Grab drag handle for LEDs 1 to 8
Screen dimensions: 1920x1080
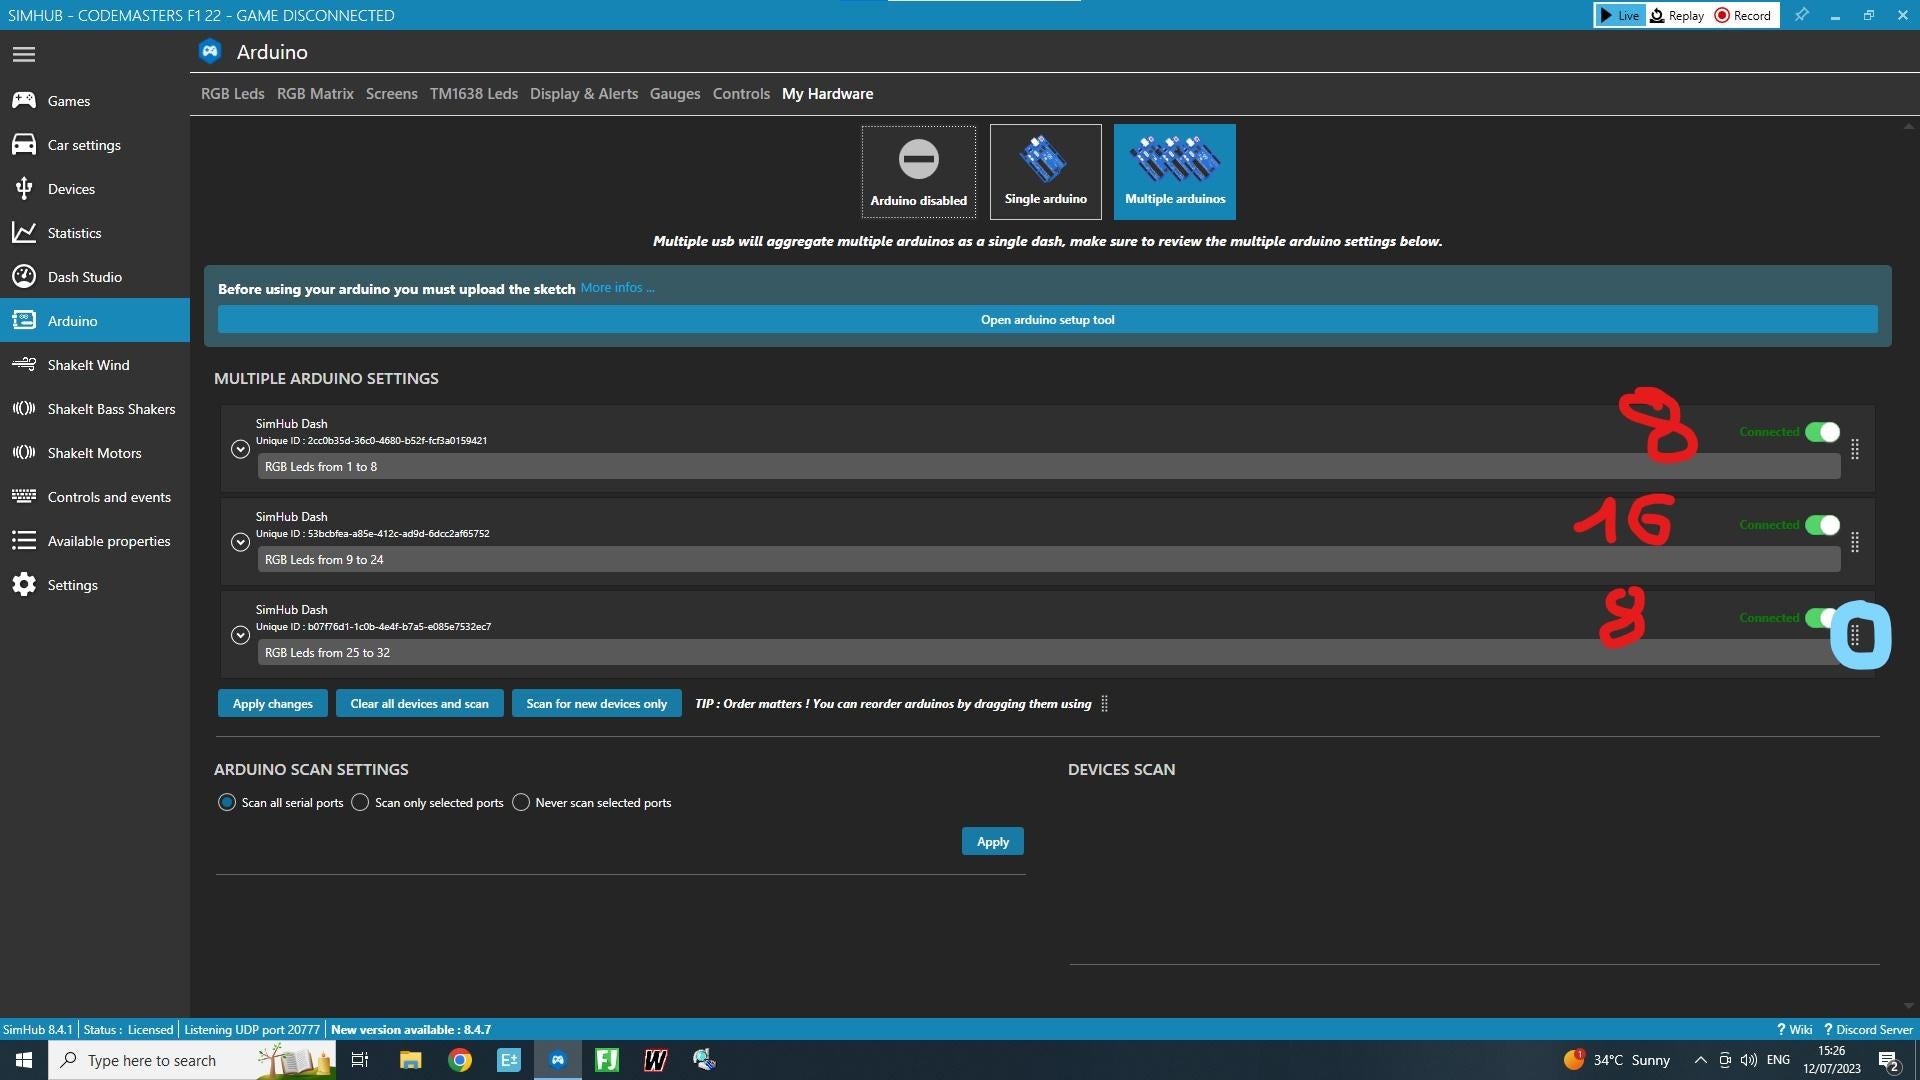pos(1855,449)
